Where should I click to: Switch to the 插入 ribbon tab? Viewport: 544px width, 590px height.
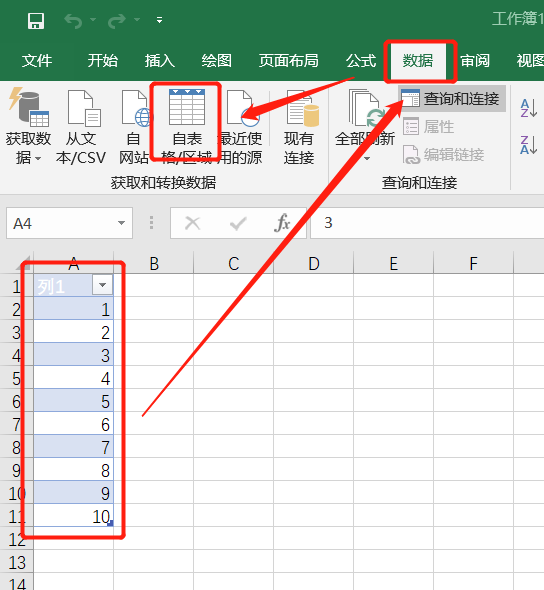click(160, 61)
